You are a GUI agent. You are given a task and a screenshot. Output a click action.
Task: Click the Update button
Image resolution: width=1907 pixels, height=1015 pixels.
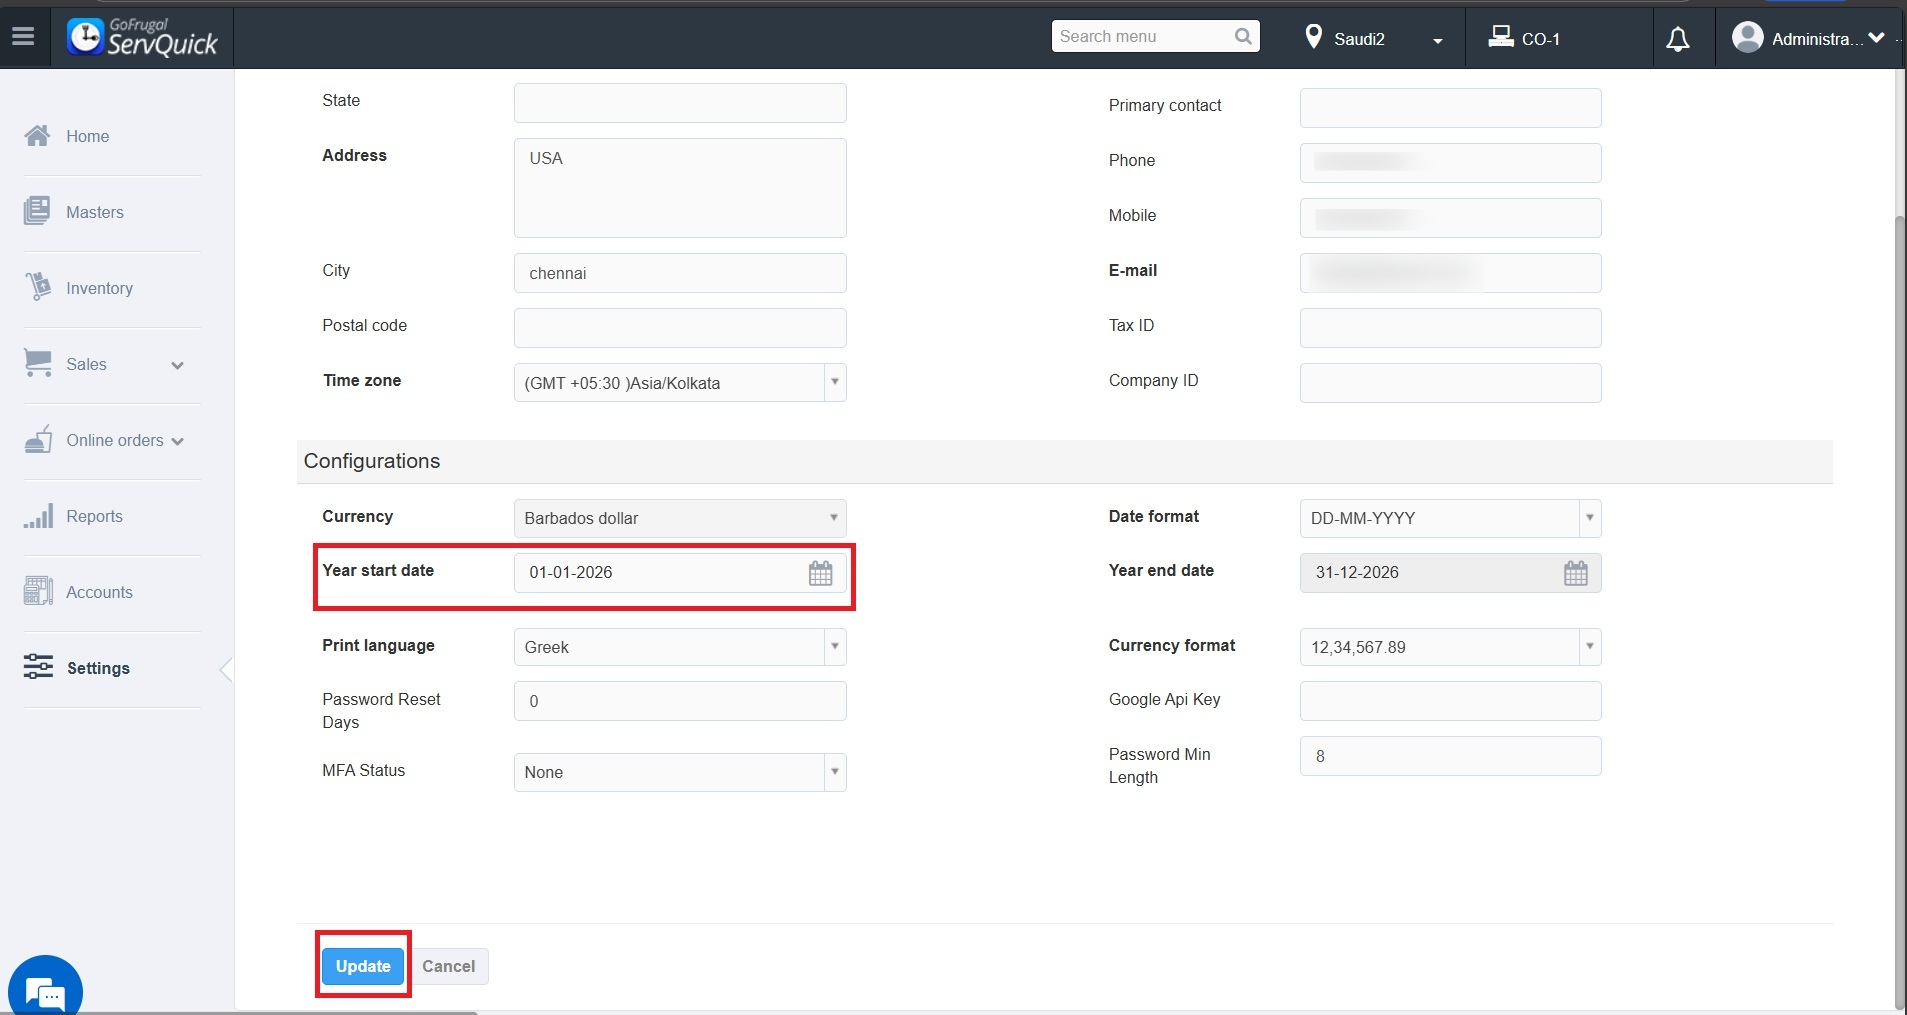[363, 966]
